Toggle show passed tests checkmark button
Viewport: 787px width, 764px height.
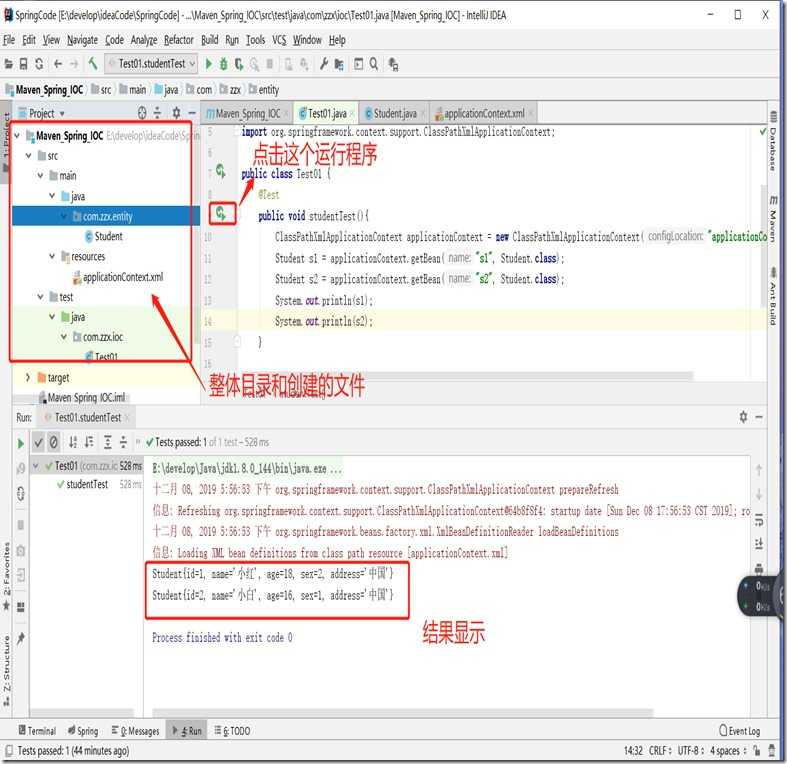point(39,442)
